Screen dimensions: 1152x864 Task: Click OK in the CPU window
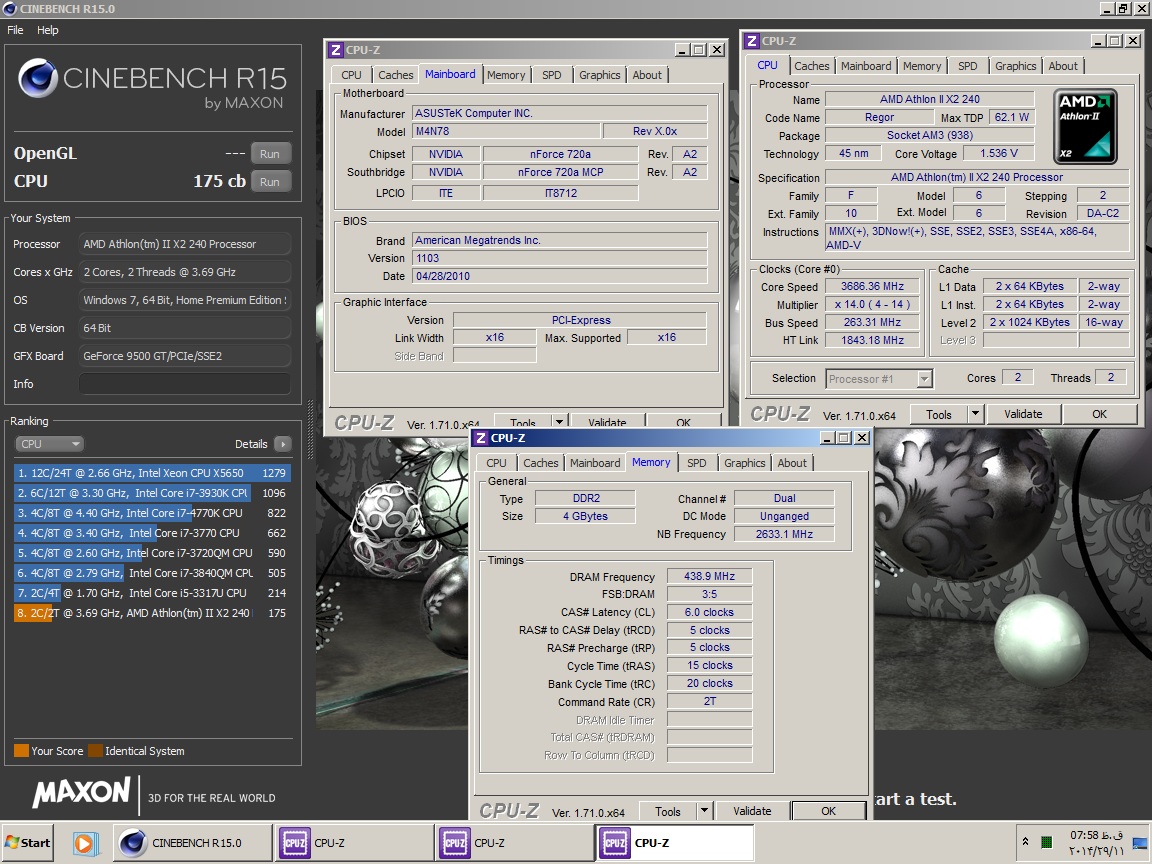tap(1099, 414)
